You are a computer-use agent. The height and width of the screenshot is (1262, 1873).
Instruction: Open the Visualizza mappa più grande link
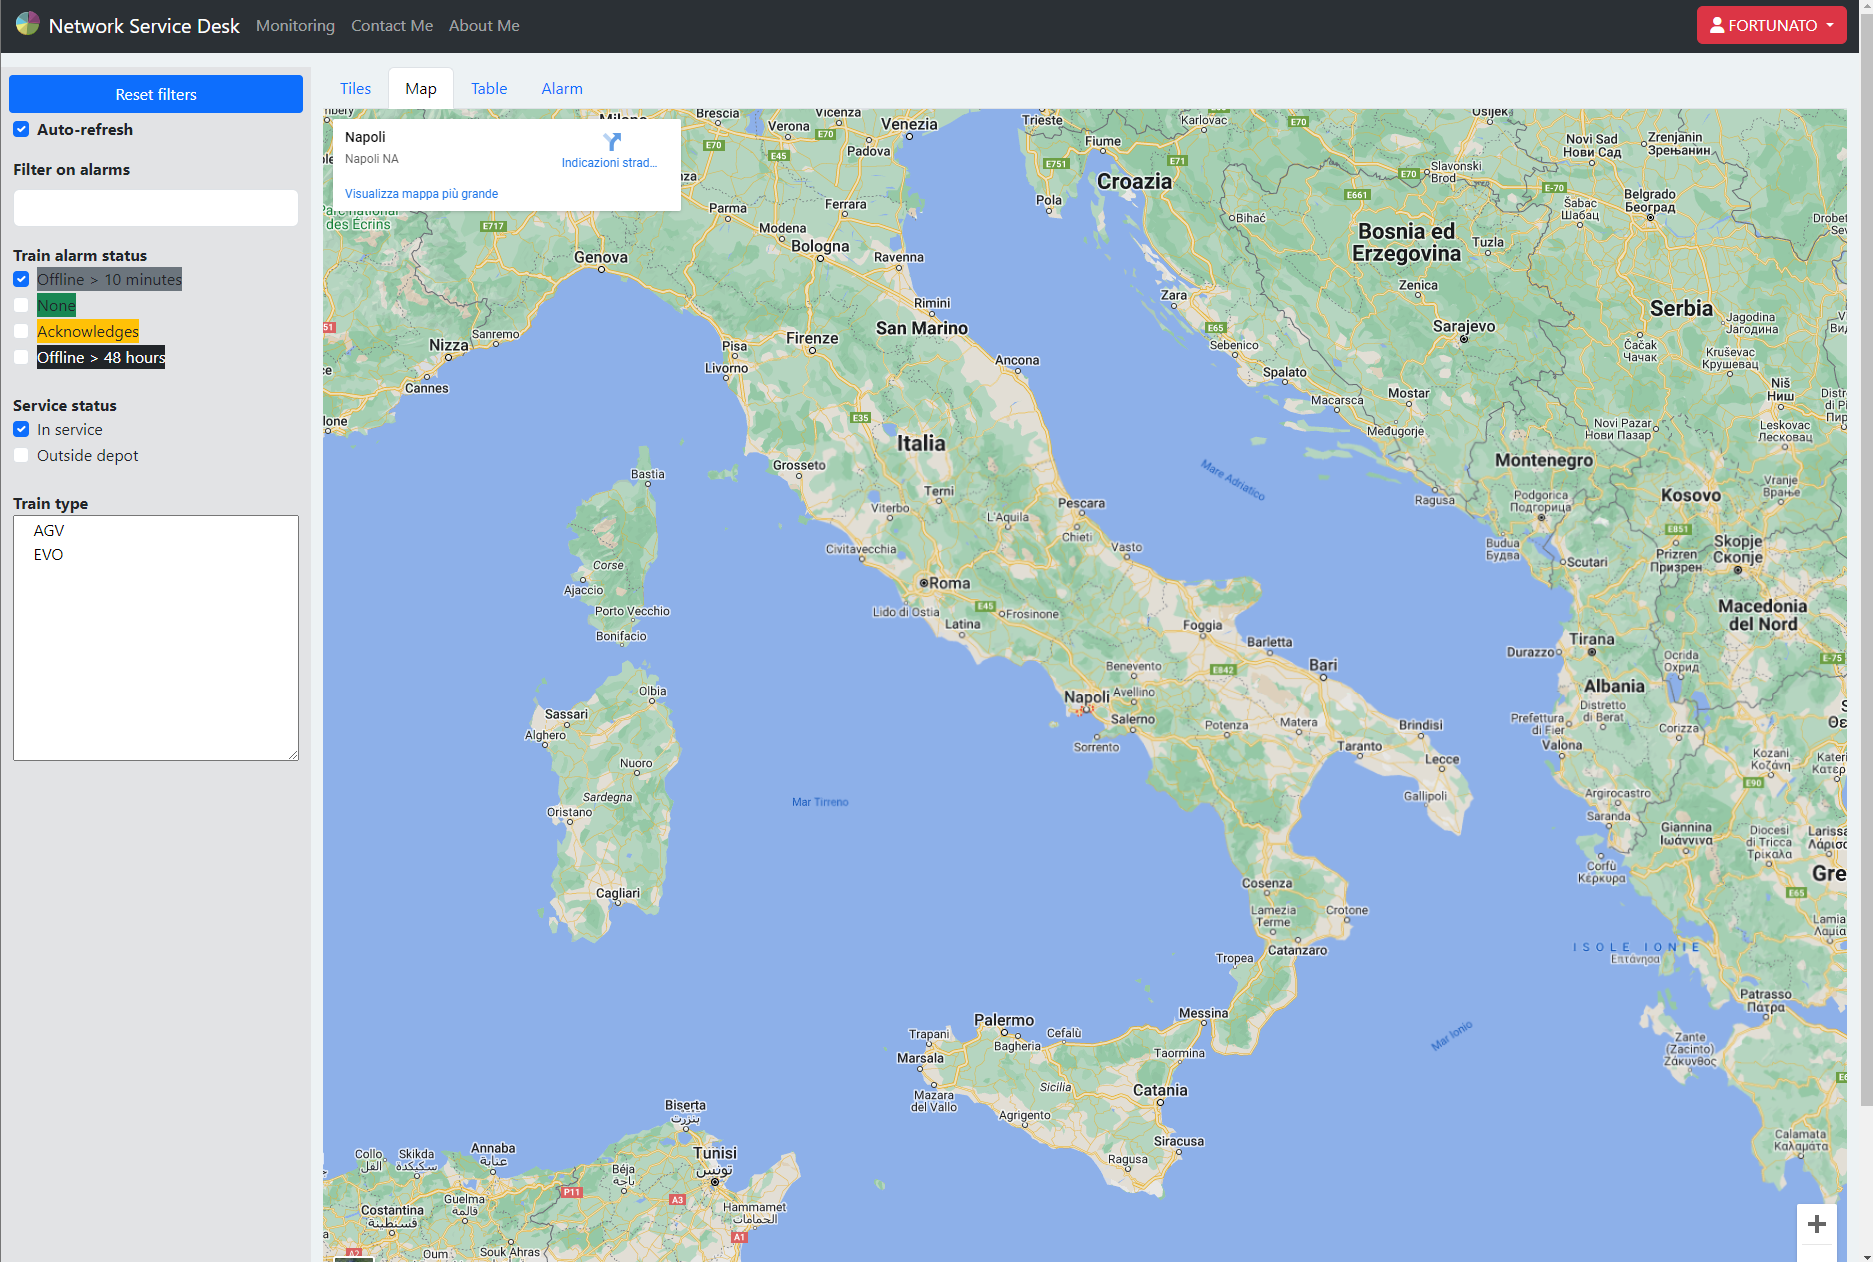point(421,194)
